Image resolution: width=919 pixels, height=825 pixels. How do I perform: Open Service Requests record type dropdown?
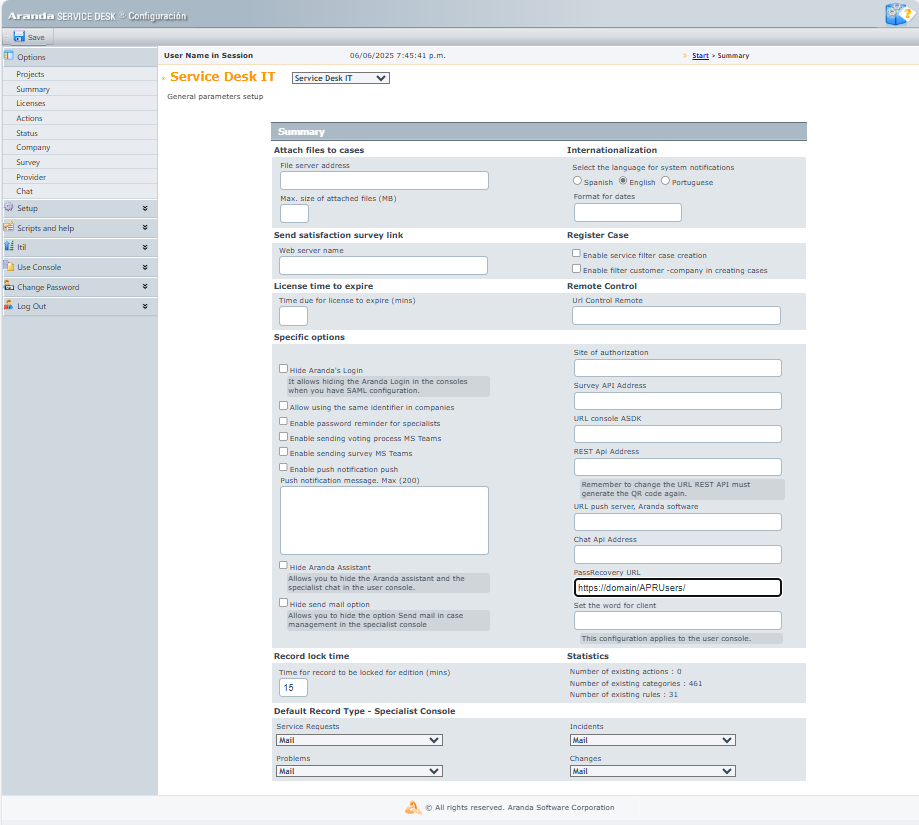pyautogui.click(x=359, y=740)
